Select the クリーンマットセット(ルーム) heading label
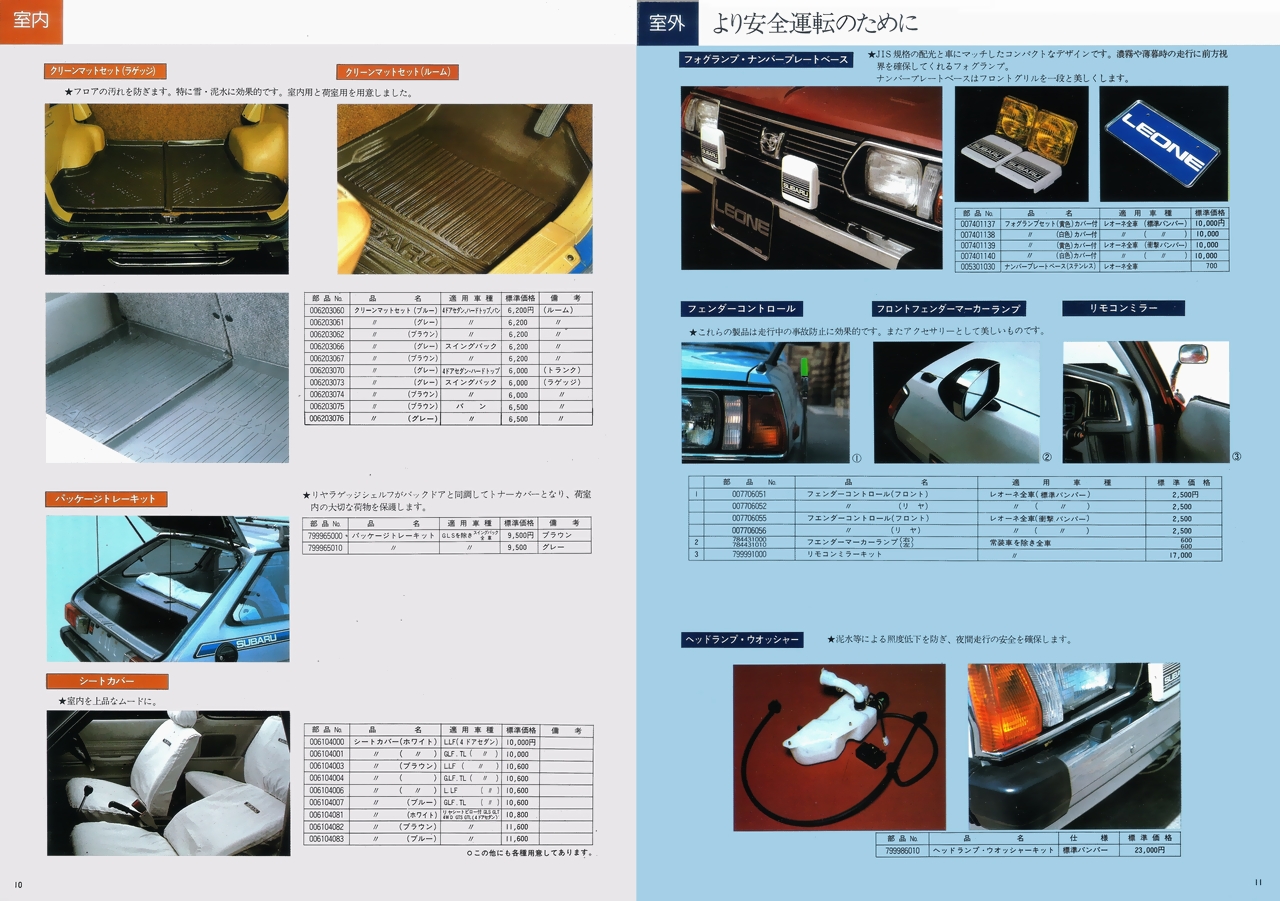The height and width of the screenshot is (901, 1280). 398,72
